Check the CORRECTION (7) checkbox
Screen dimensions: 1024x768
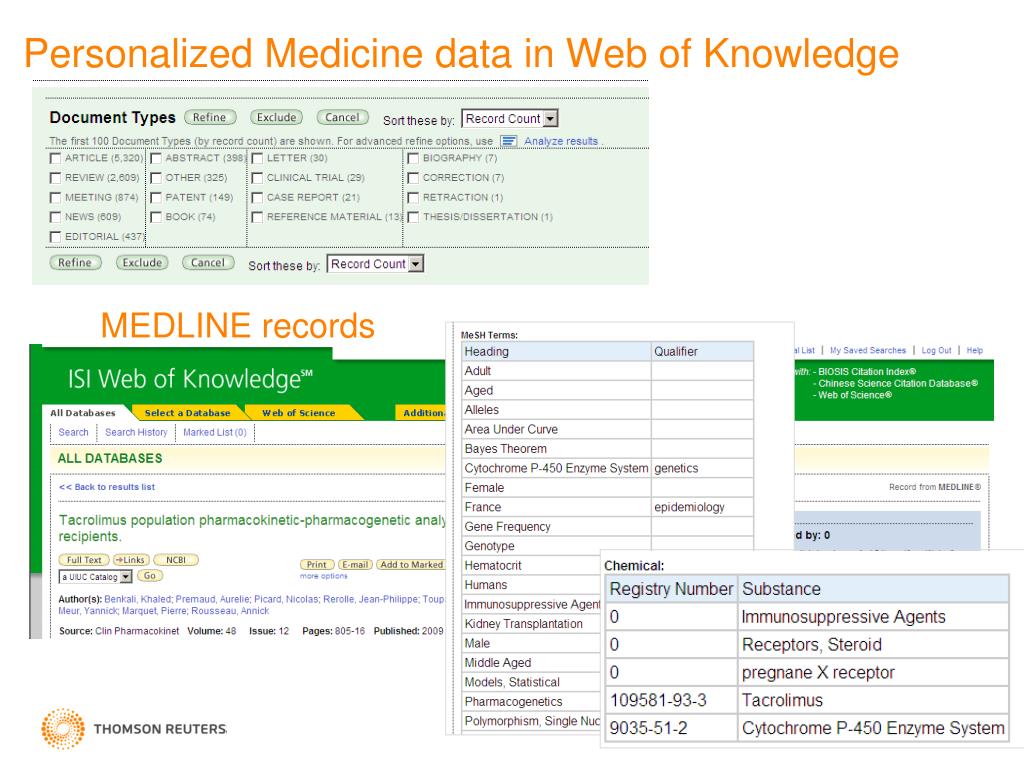point(413,178)
